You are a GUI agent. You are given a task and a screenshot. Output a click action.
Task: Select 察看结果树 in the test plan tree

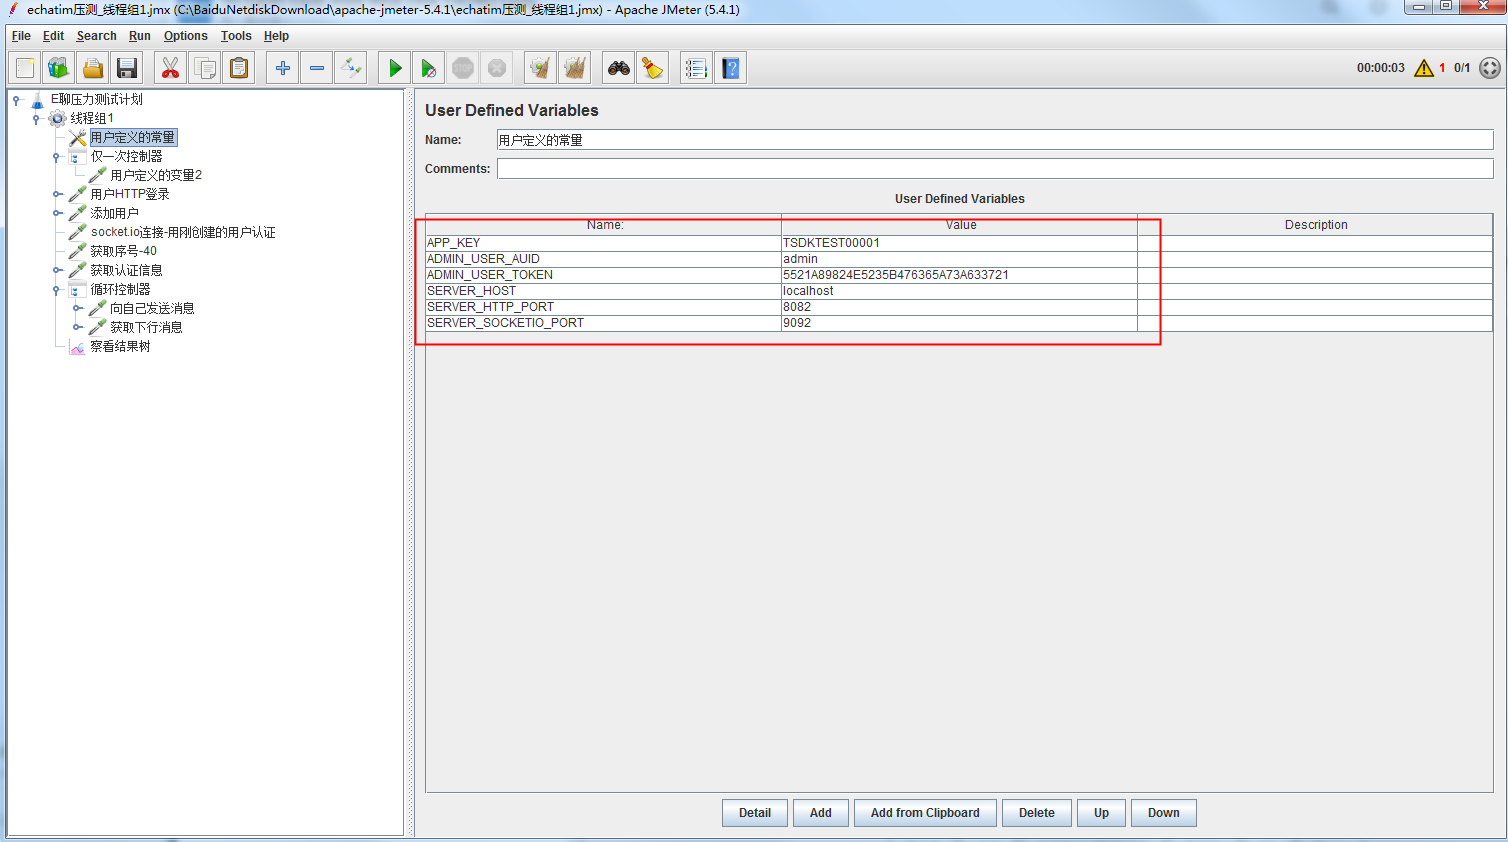tap(120, 347)
